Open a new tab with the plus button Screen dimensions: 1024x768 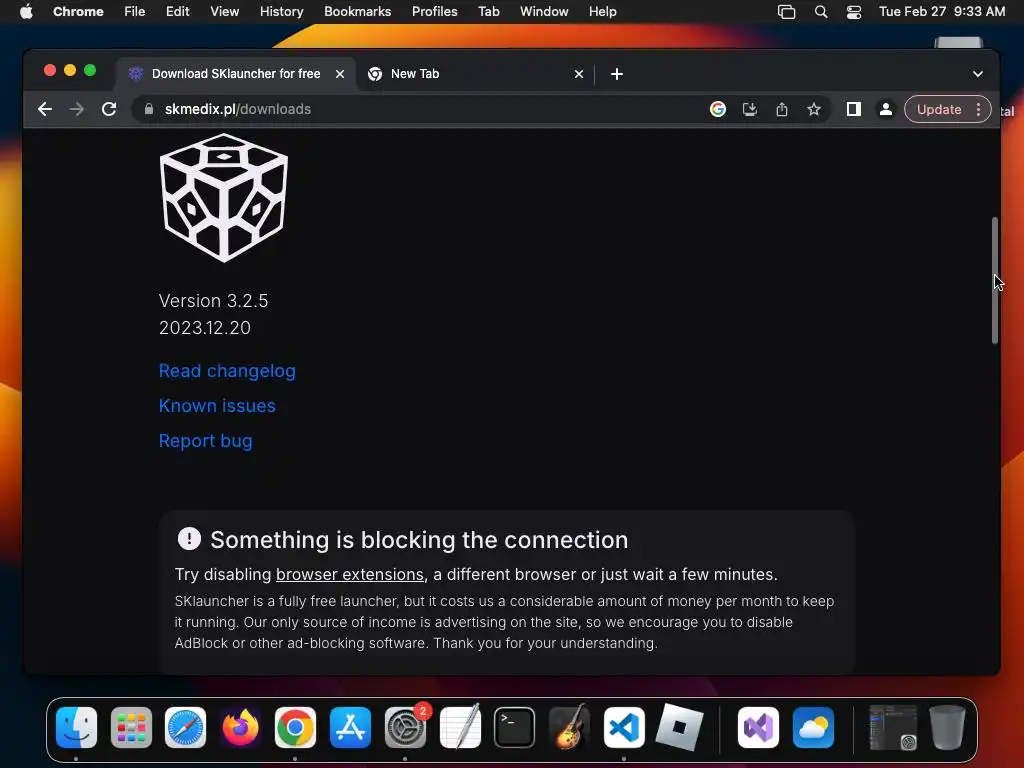pos(616,74)
